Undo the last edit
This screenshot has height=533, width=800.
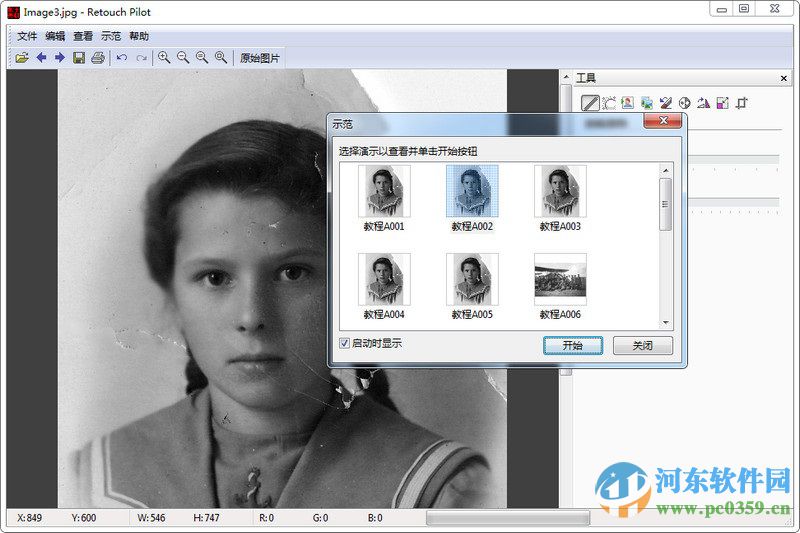click(x=121, y=58)
